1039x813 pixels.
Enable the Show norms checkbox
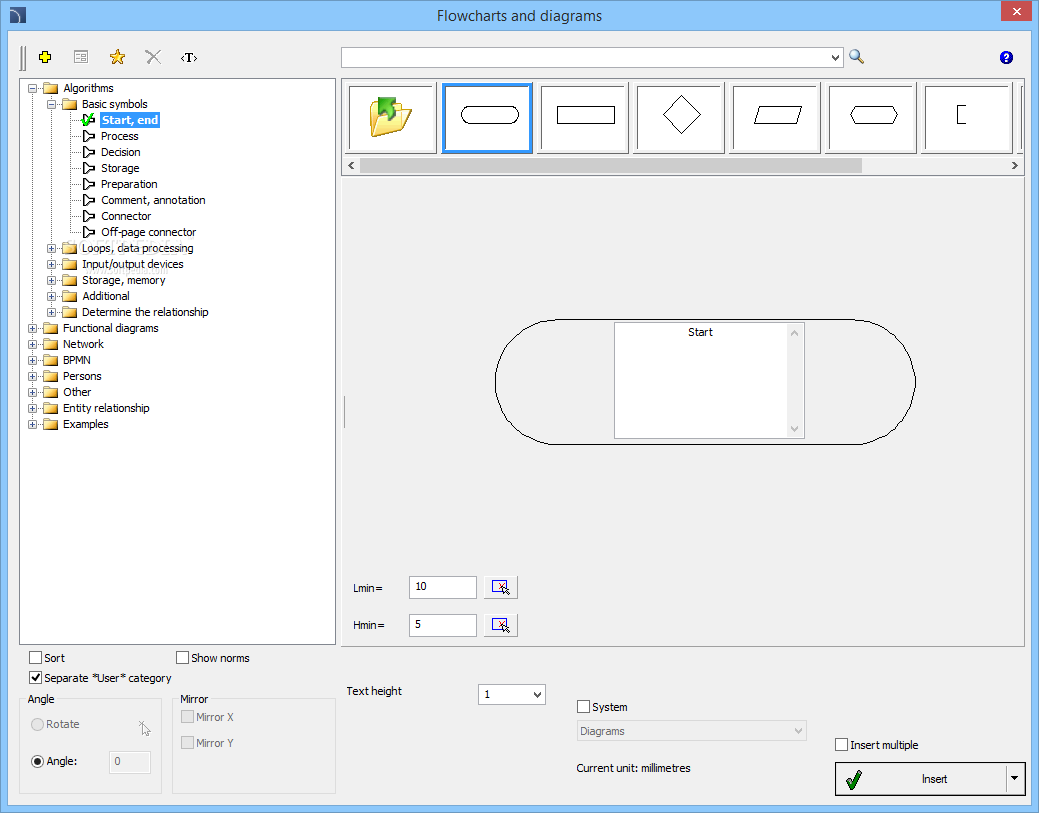coord(182,658)
